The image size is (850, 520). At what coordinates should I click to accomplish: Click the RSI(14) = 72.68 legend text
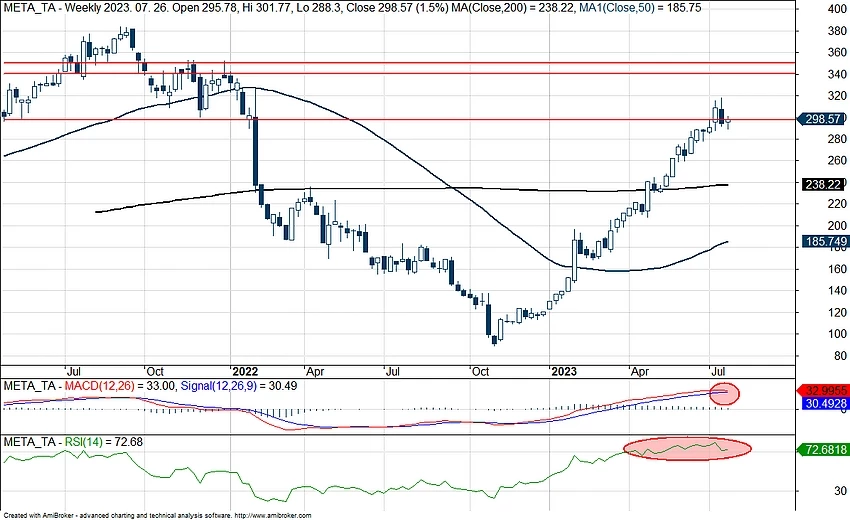104,442
